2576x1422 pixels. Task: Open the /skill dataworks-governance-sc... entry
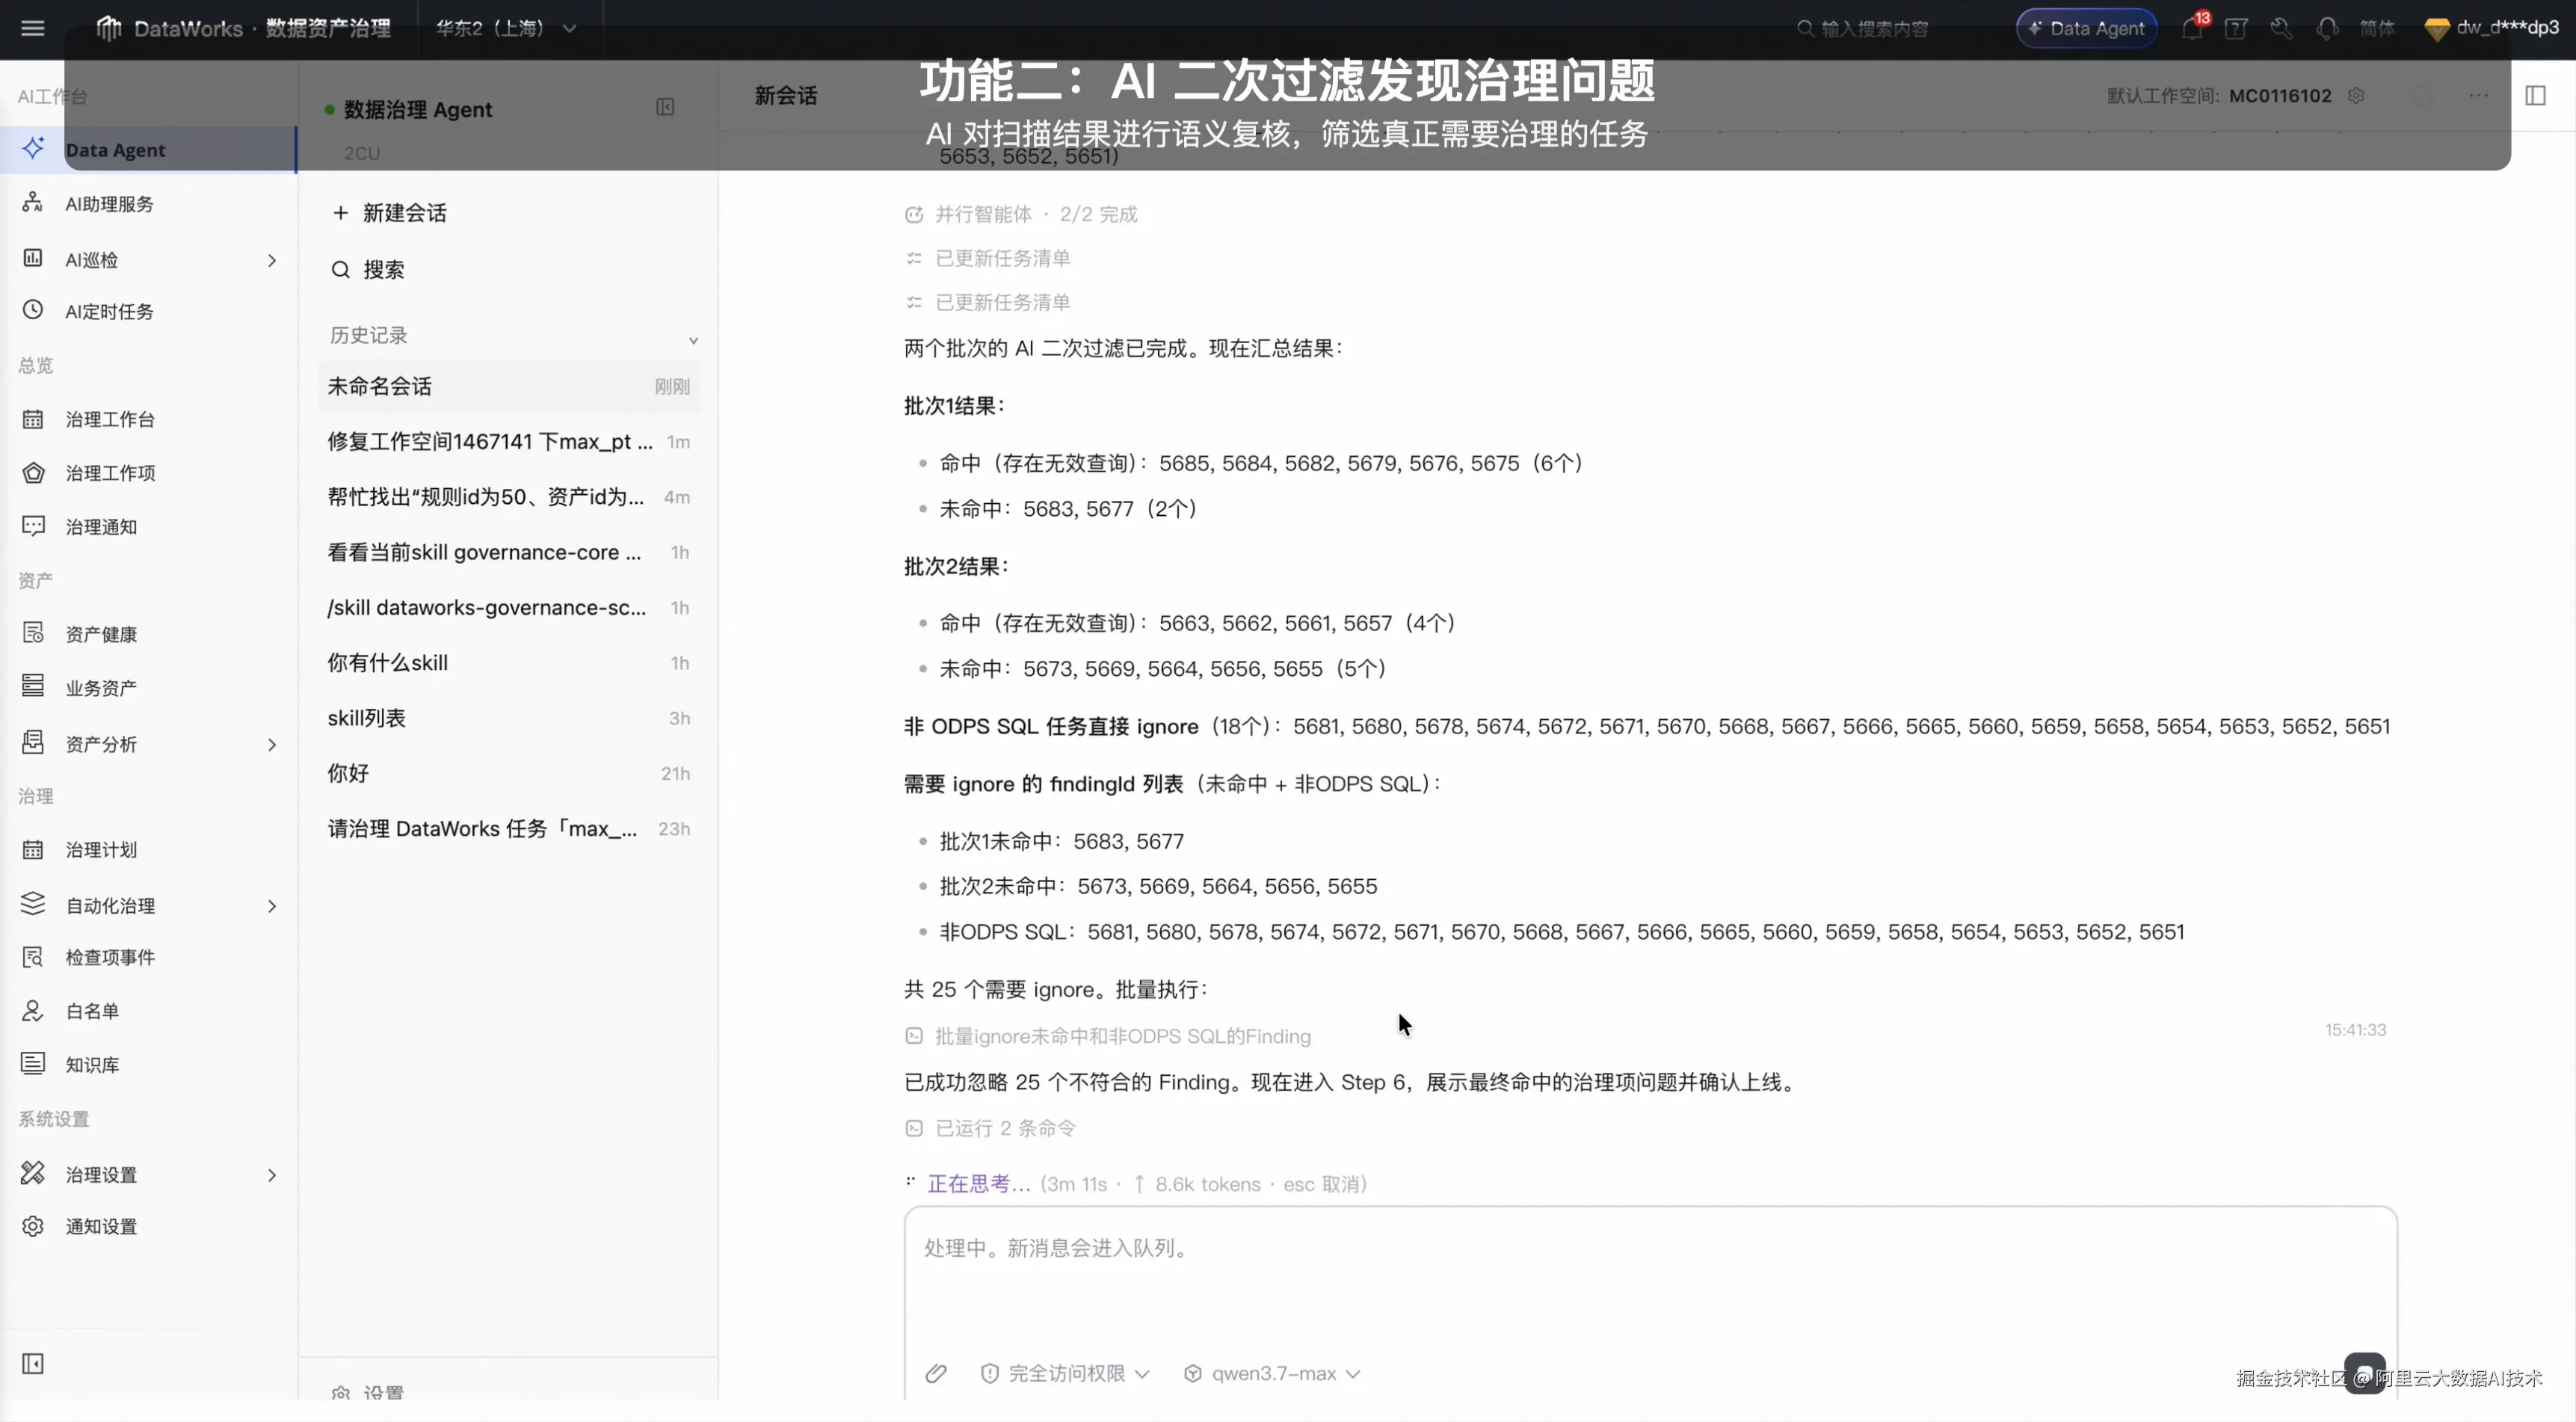[509, 607]
